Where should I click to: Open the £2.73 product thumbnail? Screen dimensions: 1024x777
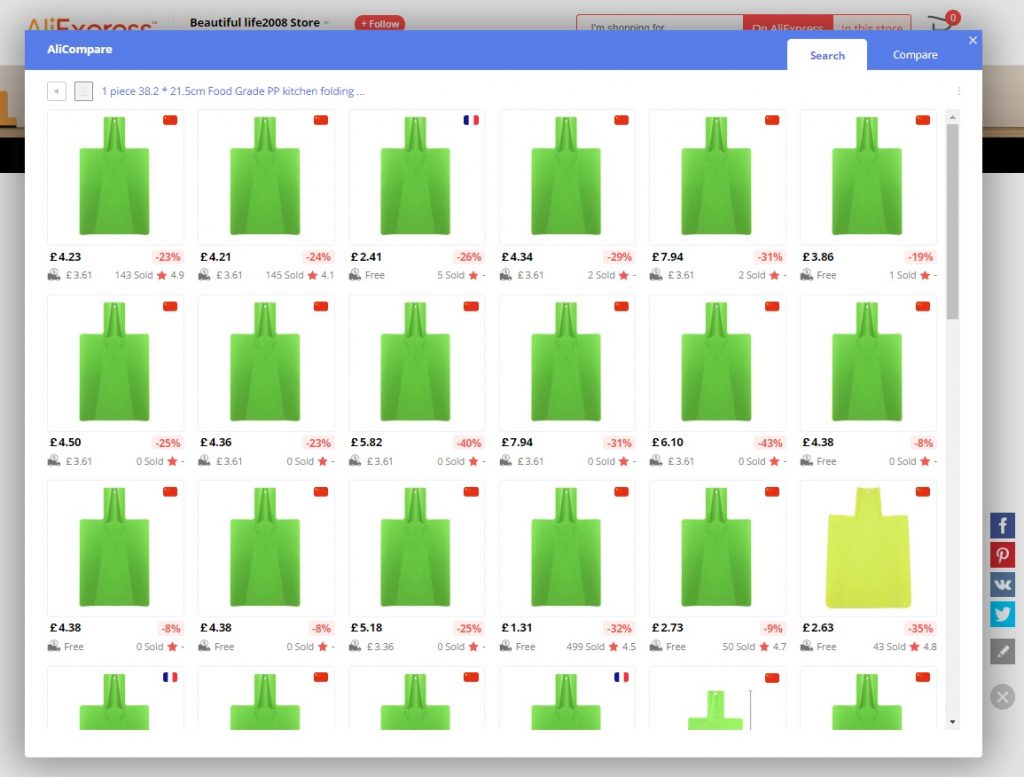point(716,548)
